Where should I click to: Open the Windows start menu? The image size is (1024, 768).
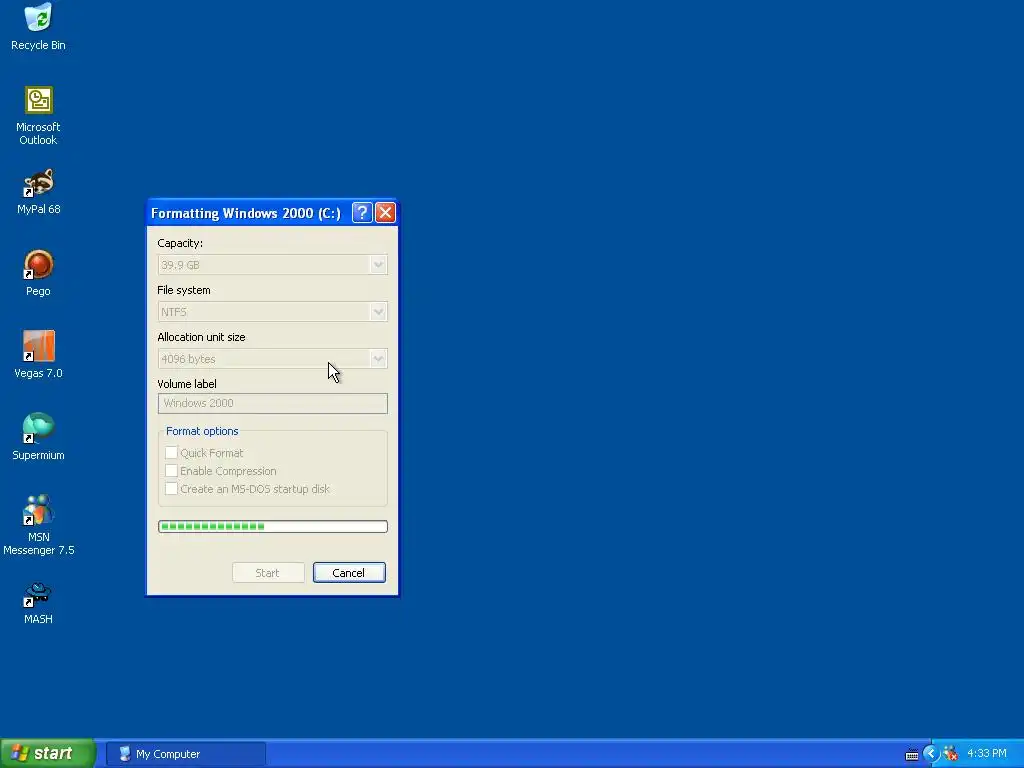click(x=47, y=754)
